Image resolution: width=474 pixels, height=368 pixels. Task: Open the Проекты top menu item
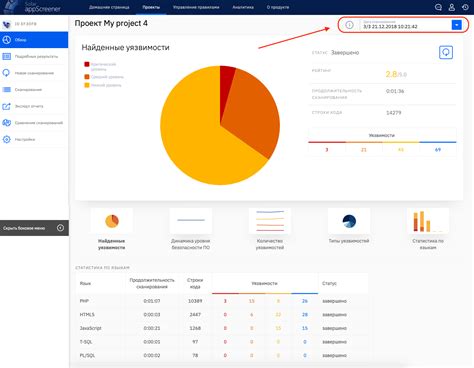pos(151,7)
